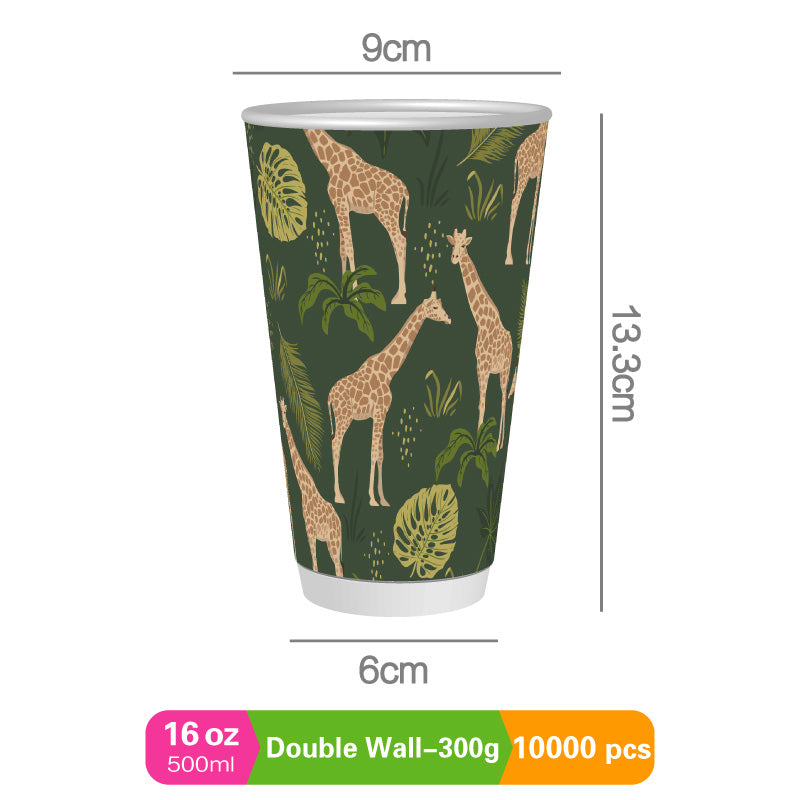Click the top-left monstera leaf
This screenshot has height=800, width=800.
point(281,192)
